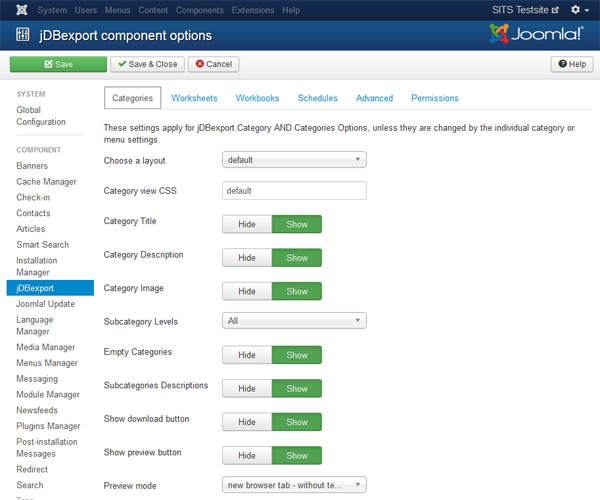The height and width of the screenshot is (500, 600).
Task: Open the settings gear menu
Action: tap(578, 10)
